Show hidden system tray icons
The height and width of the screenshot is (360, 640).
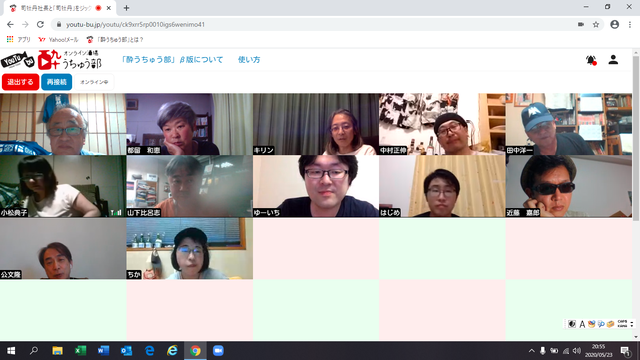point(531,351)
